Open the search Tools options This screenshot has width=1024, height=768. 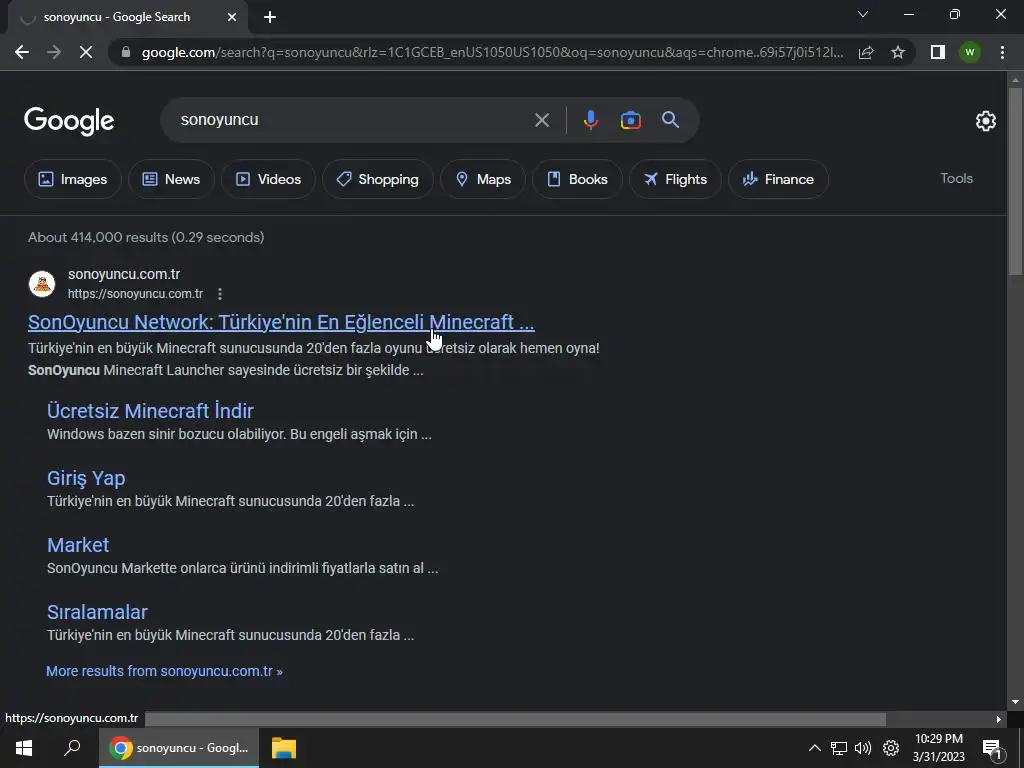(956, 178)
